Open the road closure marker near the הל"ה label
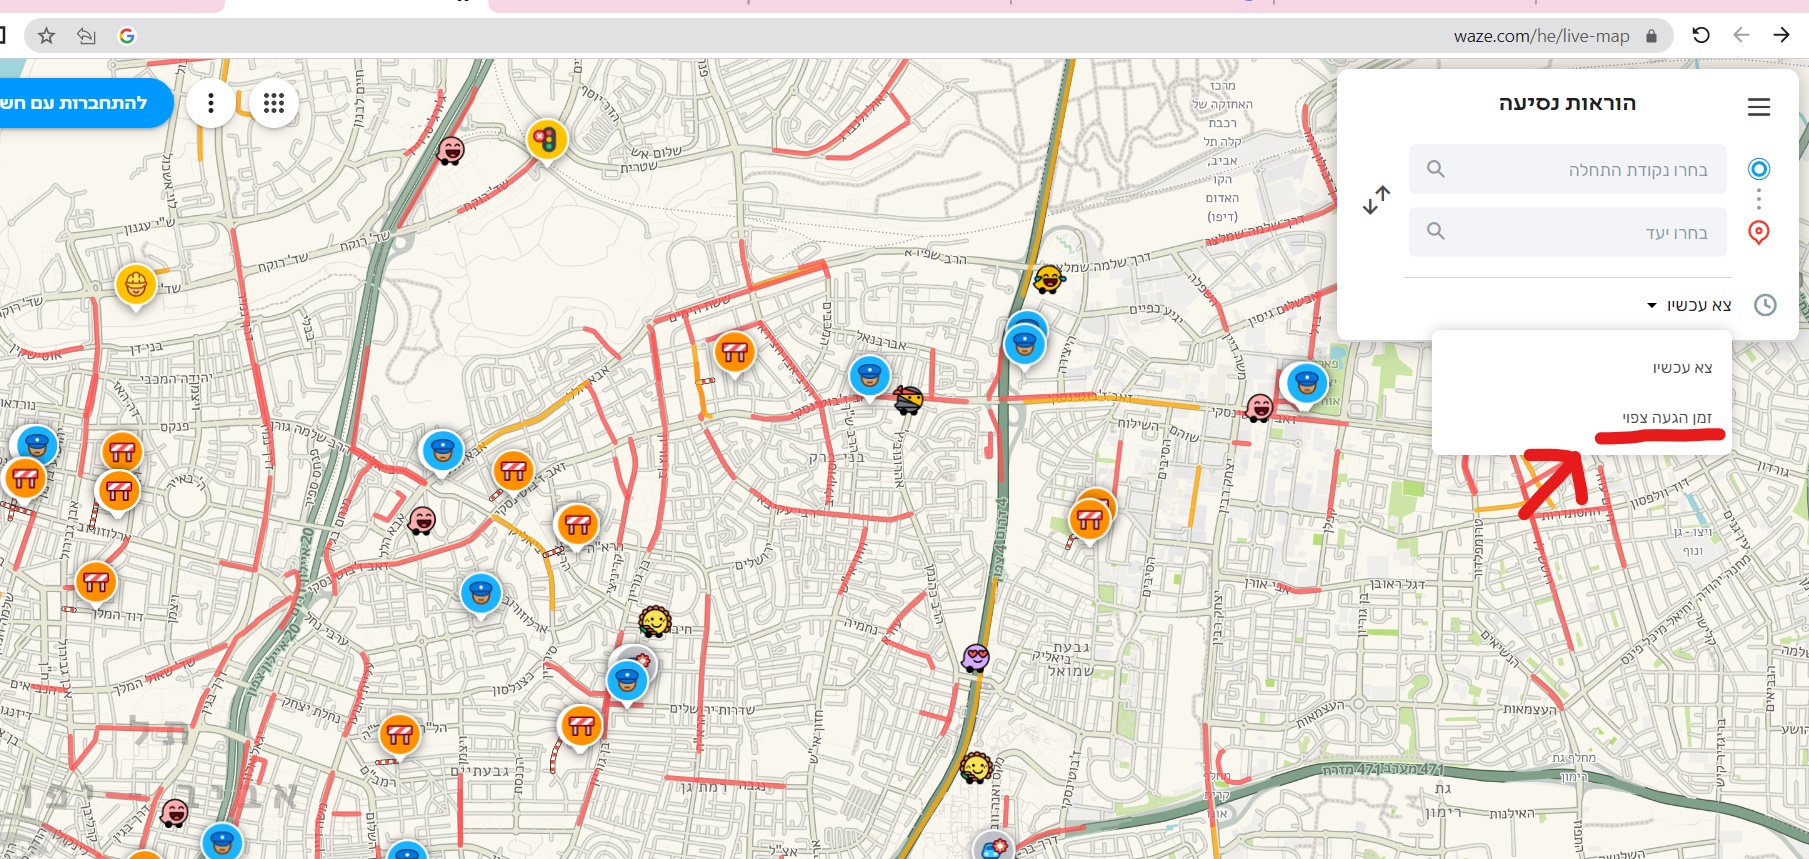The width and height of the screenshot is (1809, 859). click(x=399, y=737)
